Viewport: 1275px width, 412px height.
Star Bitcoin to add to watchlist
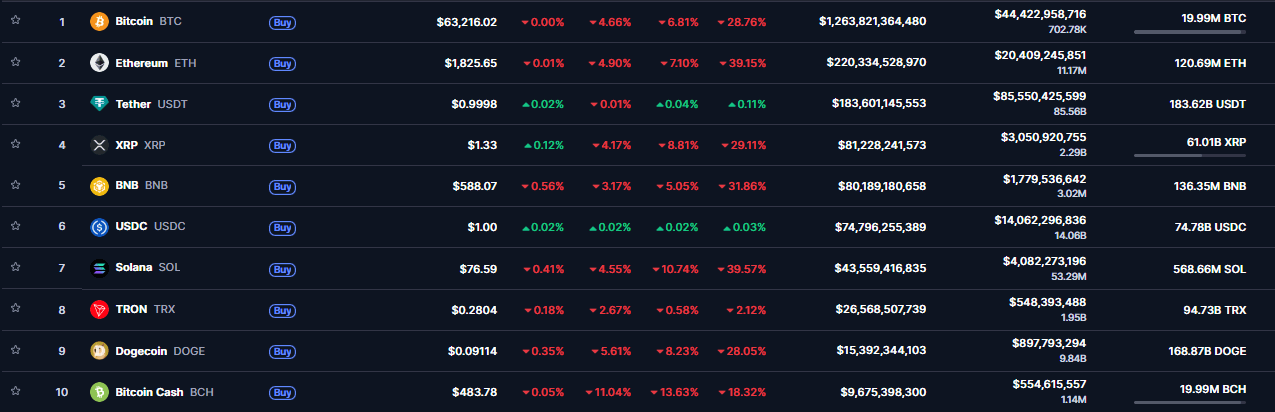coord(16,21)
